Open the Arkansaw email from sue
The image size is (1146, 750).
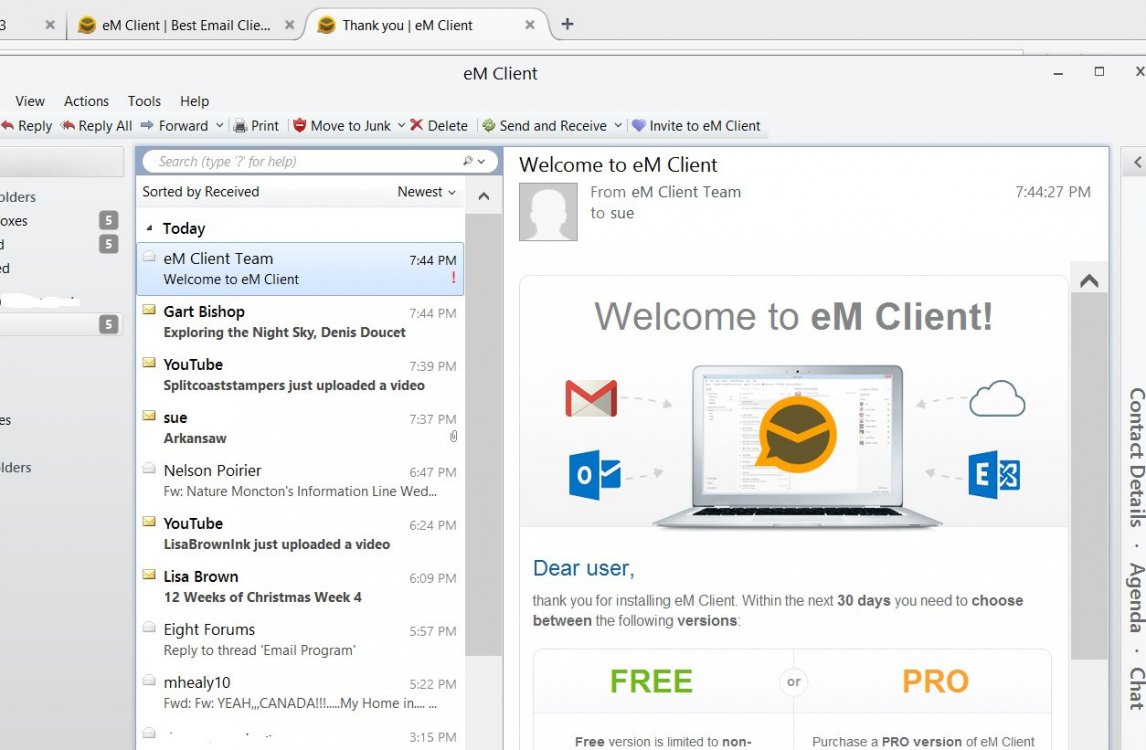point(300,428)
